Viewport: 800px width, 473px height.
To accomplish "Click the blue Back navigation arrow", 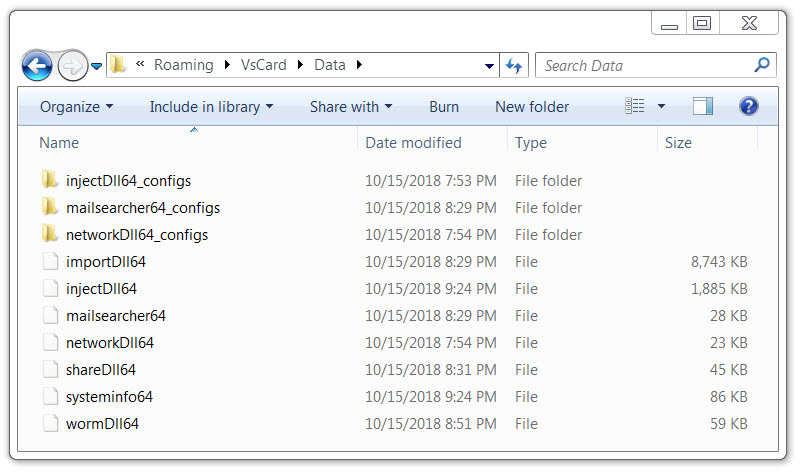I will tap(37, 66).
